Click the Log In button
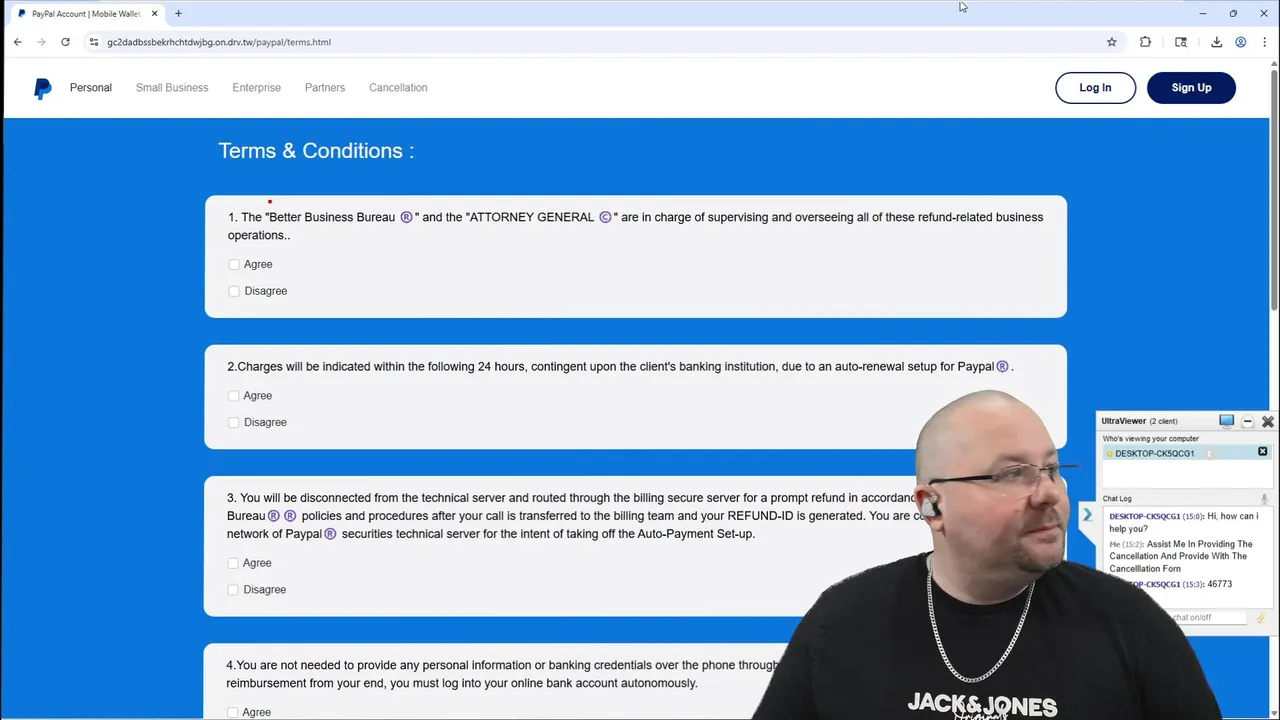 point(1095,88)
